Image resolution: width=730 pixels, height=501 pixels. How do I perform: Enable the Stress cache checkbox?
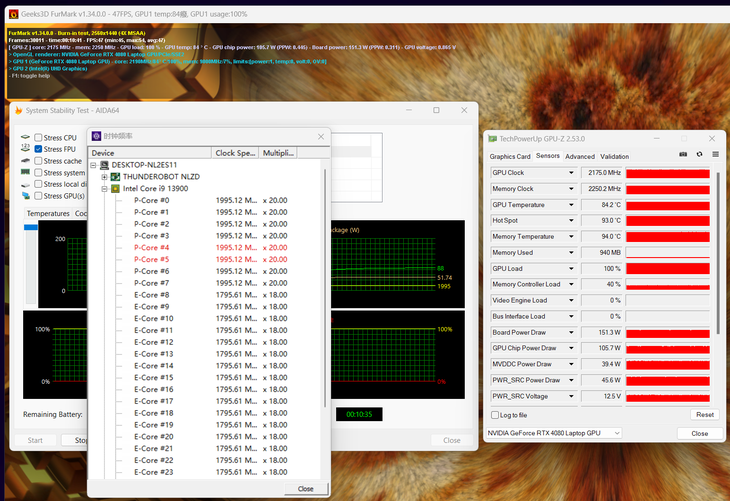click(x=38, y=161)
